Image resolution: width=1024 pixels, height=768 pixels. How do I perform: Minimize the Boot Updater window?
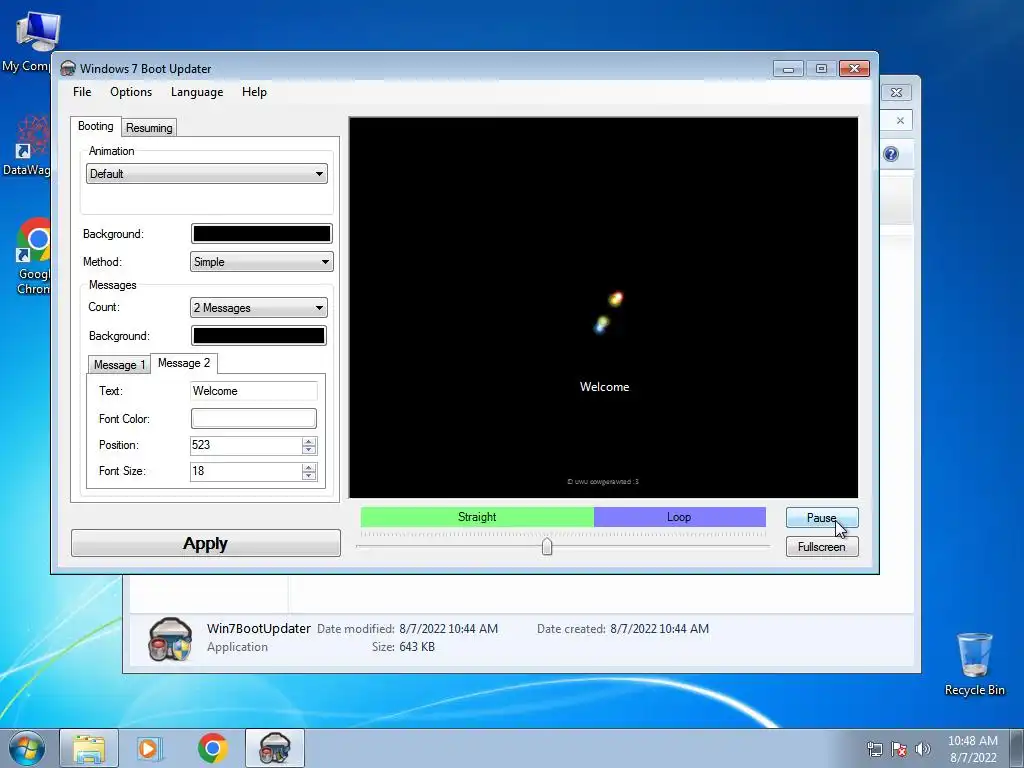[788, 69]
